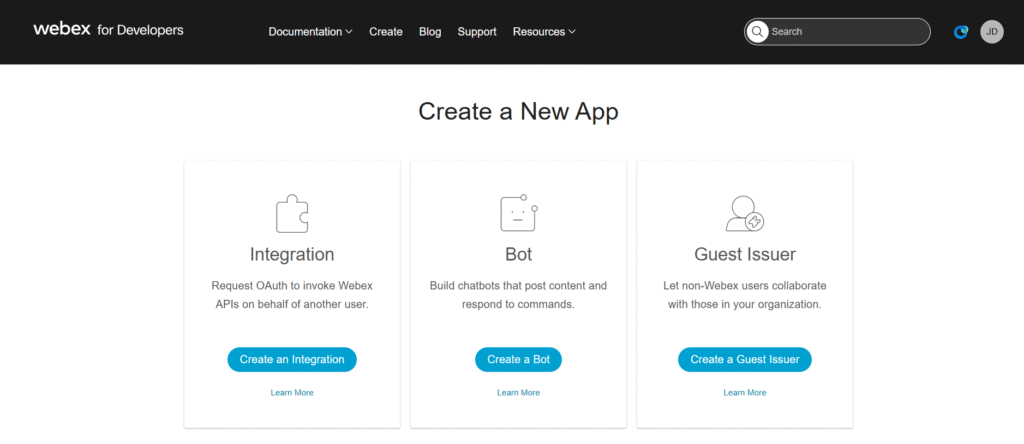
Task: Open Learn More under Bot
Action: (519, 392)
